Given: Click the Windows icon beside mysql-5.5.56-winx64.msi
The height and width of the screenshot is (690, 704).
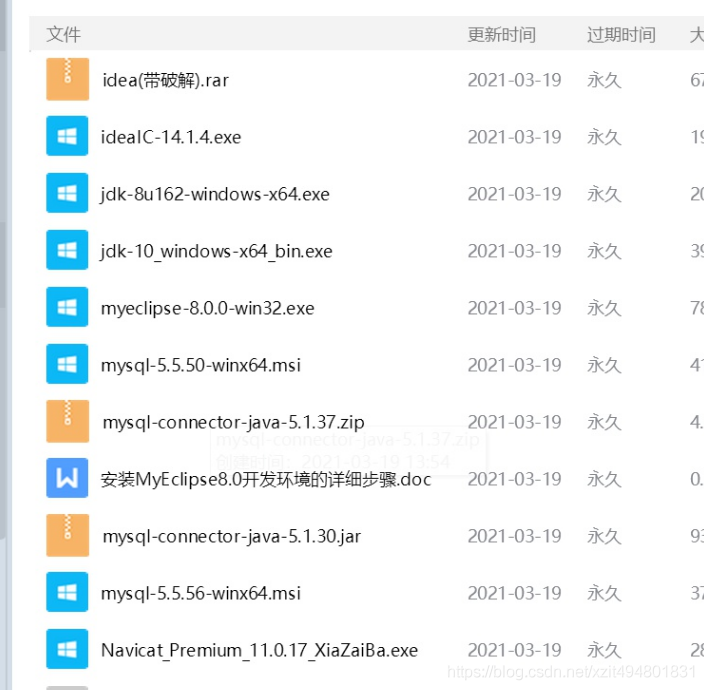Looking at the screenshot, I should [x=67, y=592].
